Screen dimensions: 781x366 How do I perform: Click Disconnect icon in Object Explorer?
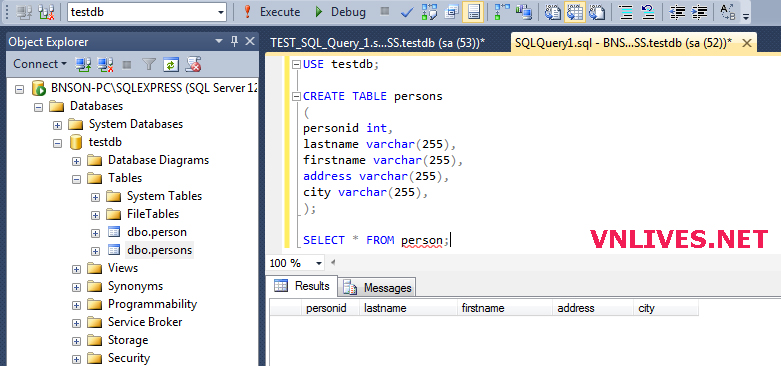[106, 64]
